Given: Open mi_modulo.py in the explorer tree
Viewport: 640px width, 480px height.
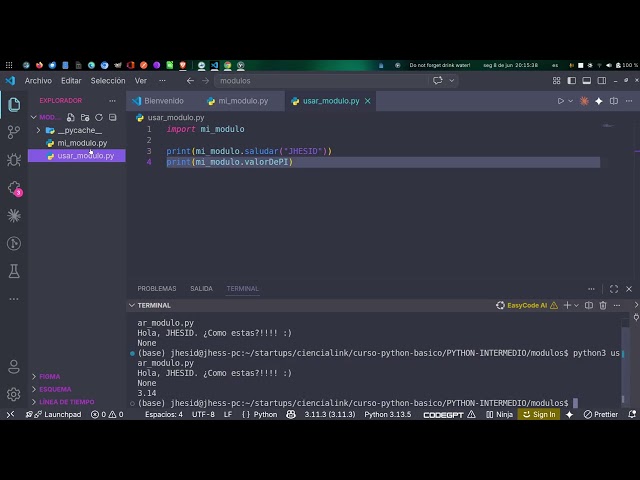Looking at the screenshot, I should click(82, 143).
